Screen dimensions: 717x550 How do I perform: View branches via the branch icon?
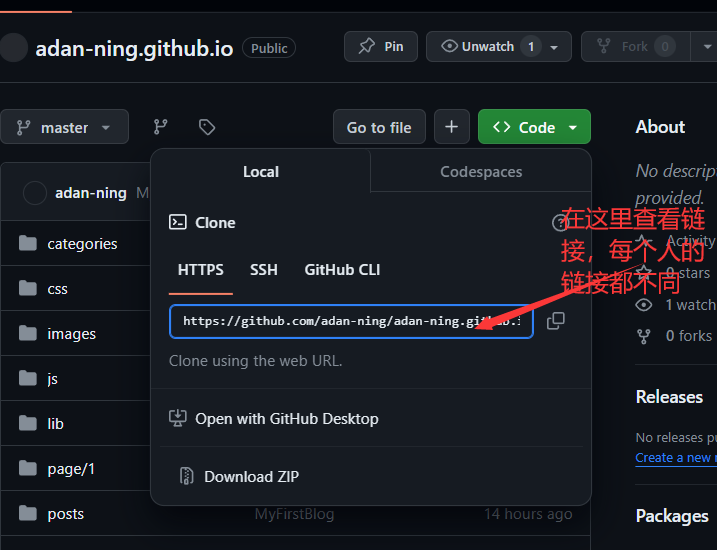pos(161,127)
